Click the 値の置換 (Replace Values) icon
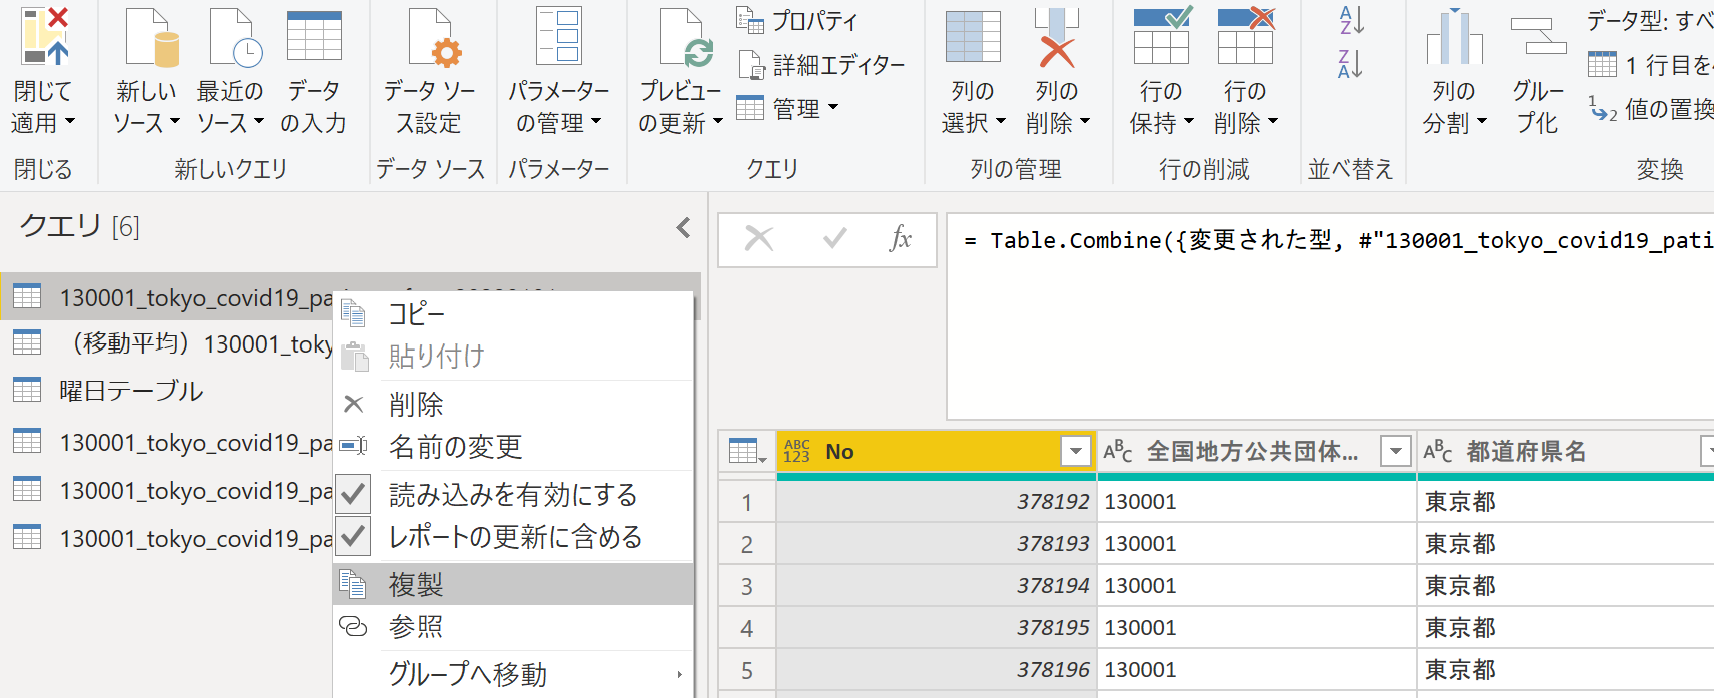The image size is (1714, 698). point(1603,108)
